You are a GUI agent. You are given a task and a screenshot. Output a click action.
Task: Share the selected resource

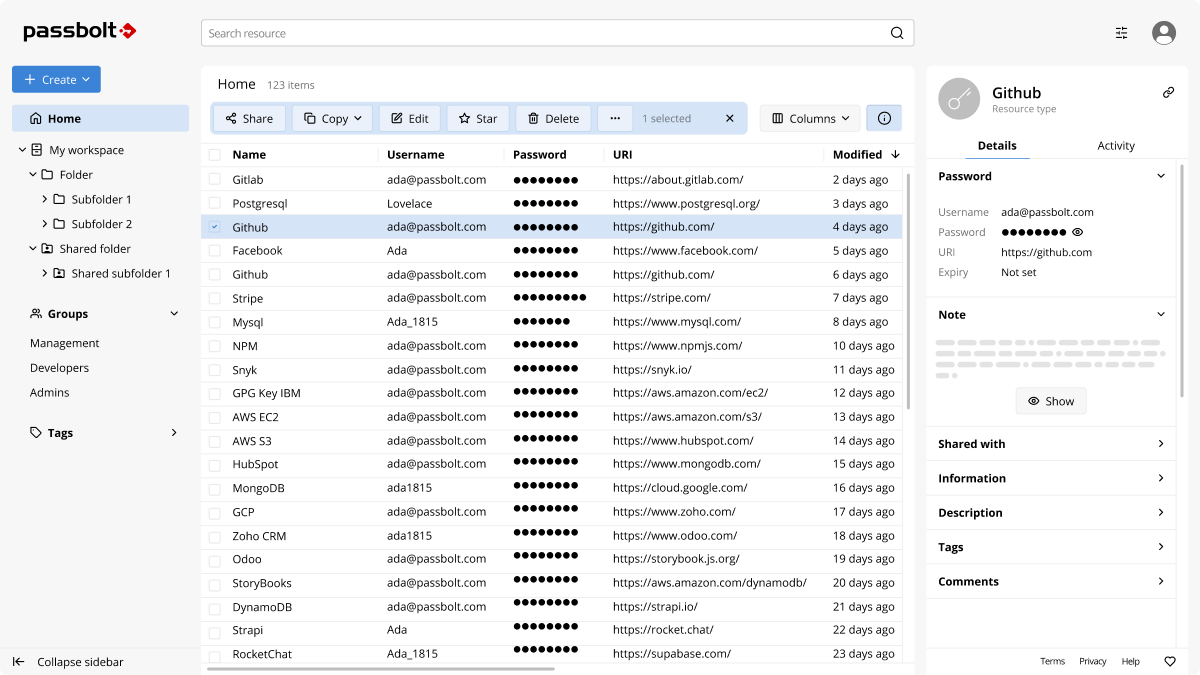coord(249,118)
